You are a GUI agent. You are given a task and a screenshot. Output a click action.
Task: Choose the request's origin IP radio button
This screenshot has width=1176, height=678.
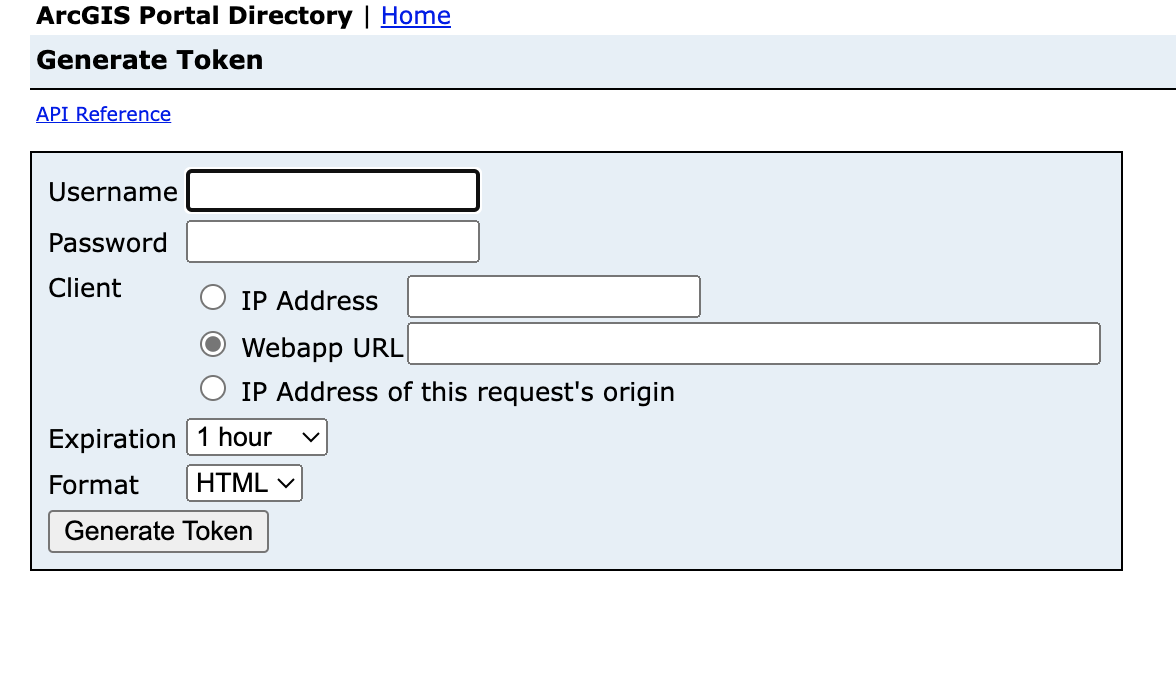[213, 388]
